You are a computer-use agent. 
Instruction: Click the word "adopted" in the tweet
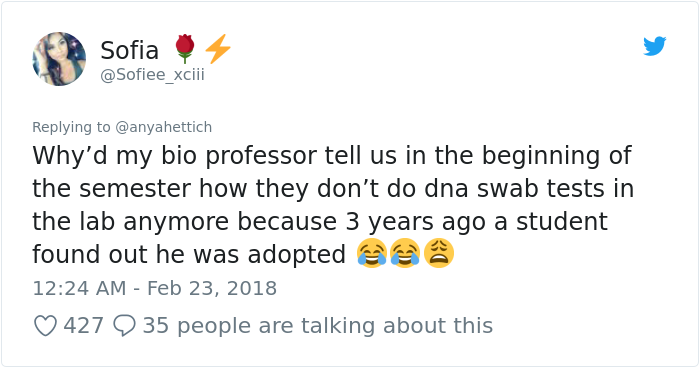(x=296, y=255)
